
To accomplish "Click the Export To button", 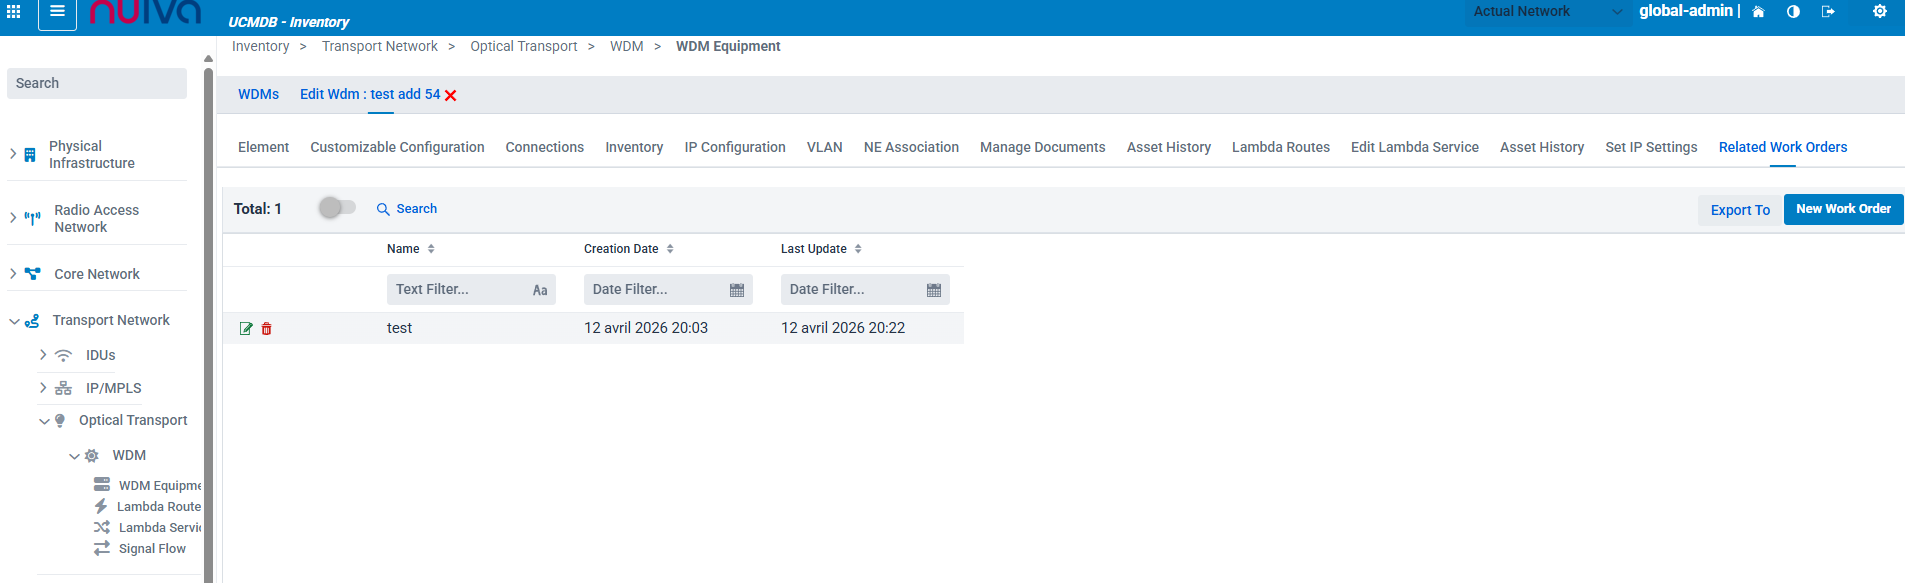I will [1740, 210].
